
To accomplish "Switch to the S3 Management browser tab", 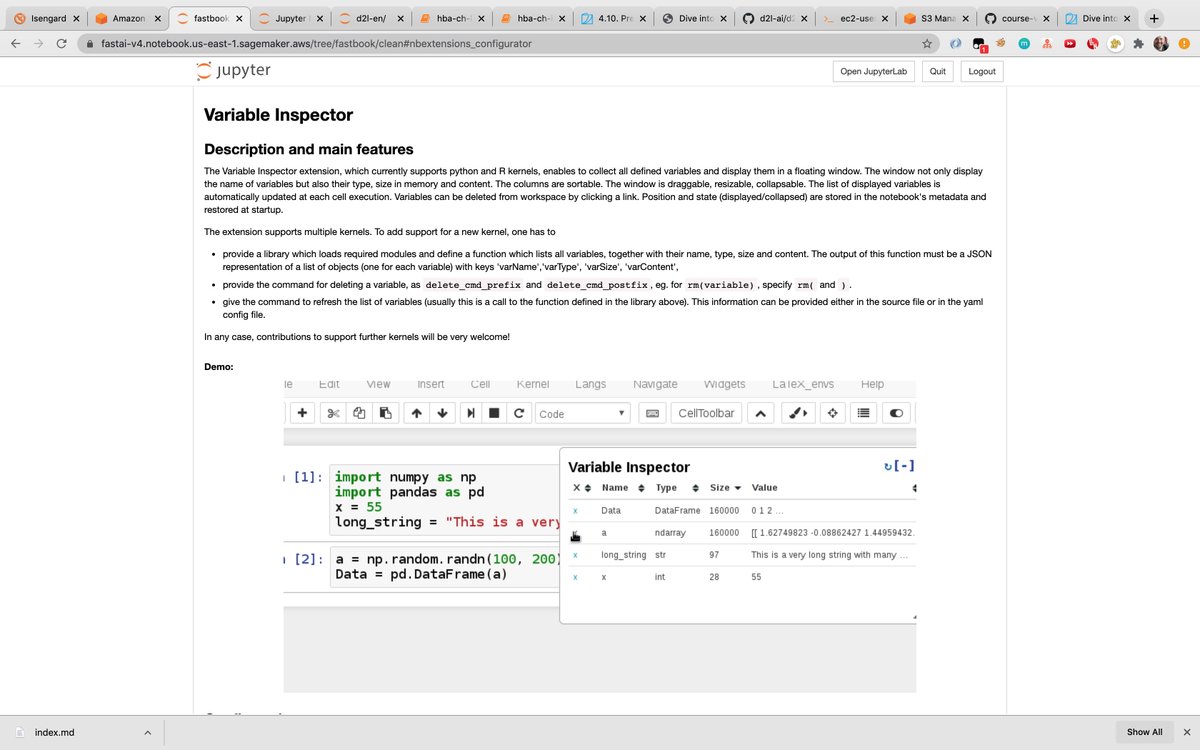I will pyautogui.click(x=936, y=18).
